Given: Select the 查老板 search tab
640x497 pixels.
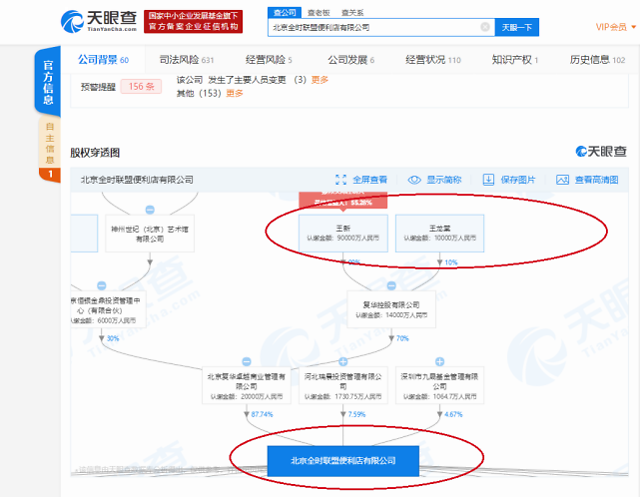Looking at the screenshot, I should coord(318,13).
